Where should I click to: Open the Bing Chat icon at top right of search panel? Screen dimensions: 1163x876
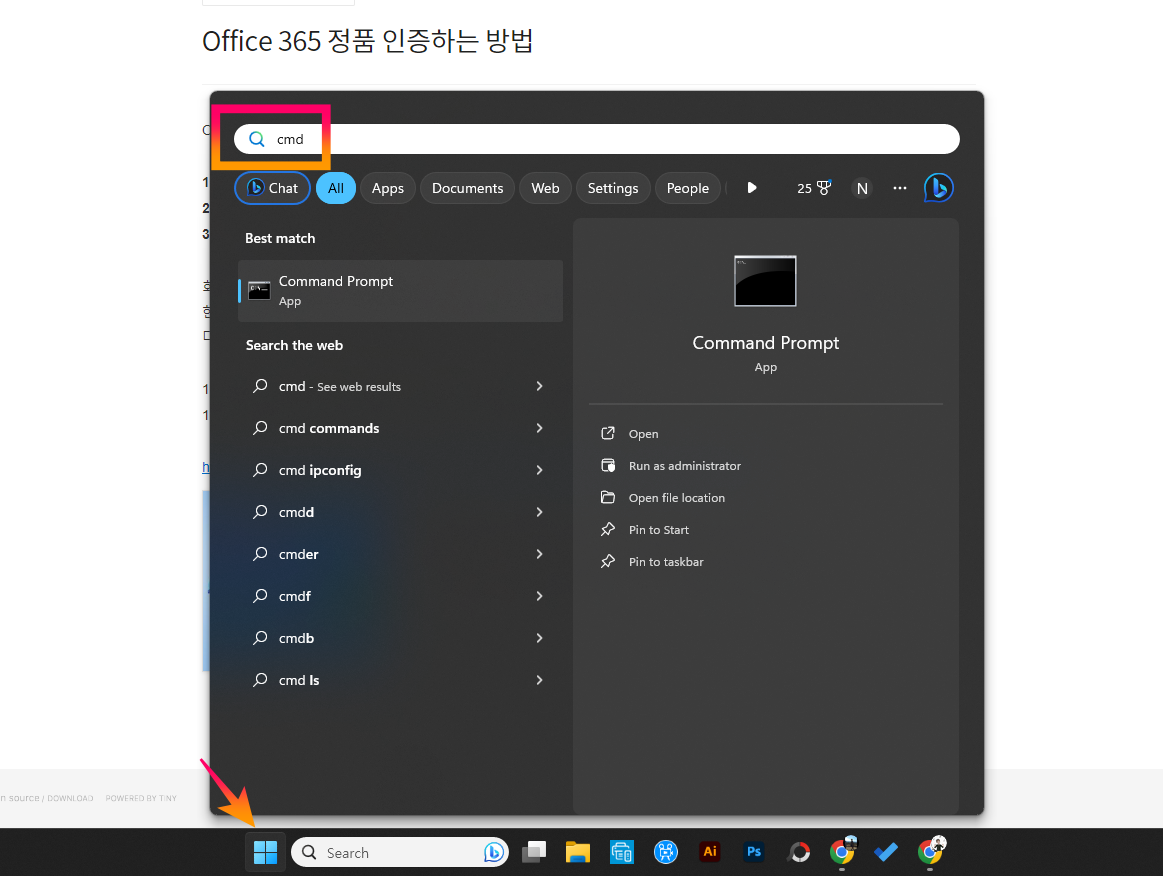[x=938, y=188]
